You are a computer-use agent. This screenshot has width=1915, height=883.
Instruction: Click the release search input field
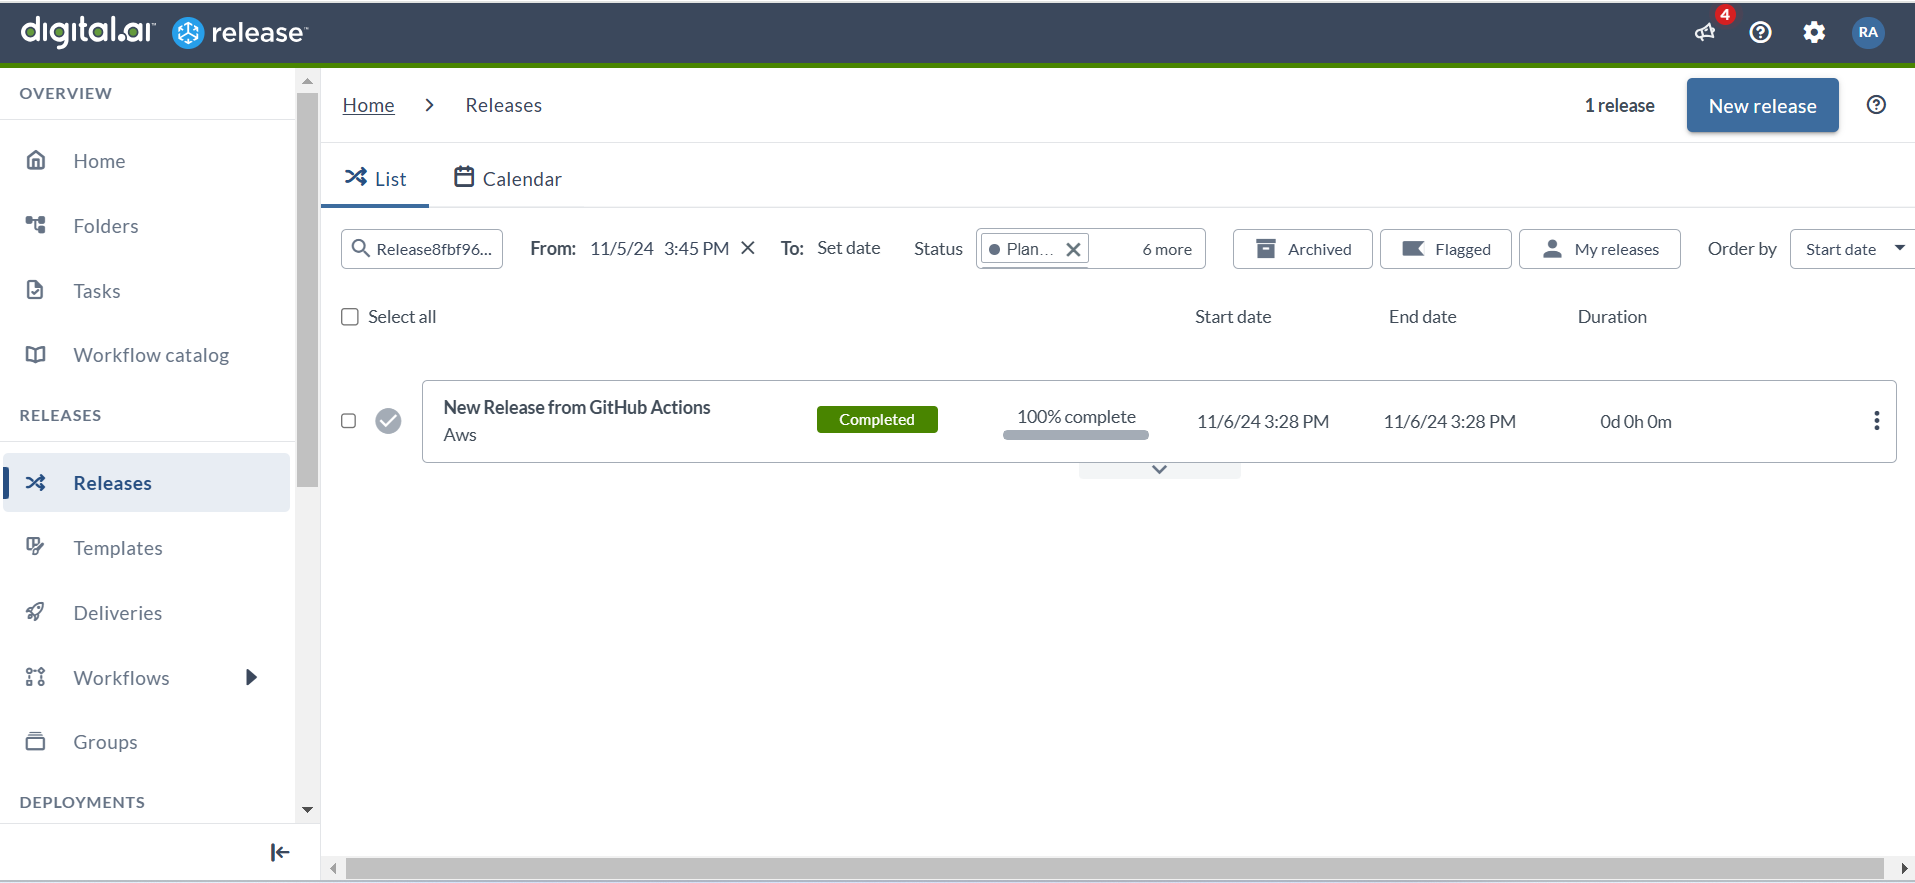[422, 249]
